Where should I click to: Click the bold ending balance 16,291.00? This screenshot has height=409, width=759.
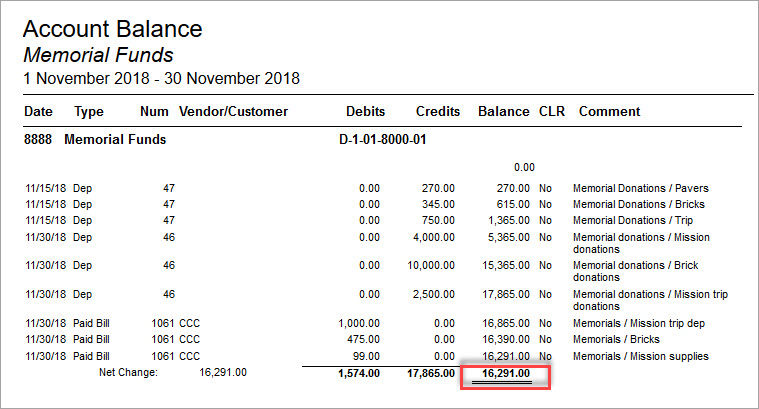[x=506, y=374]
